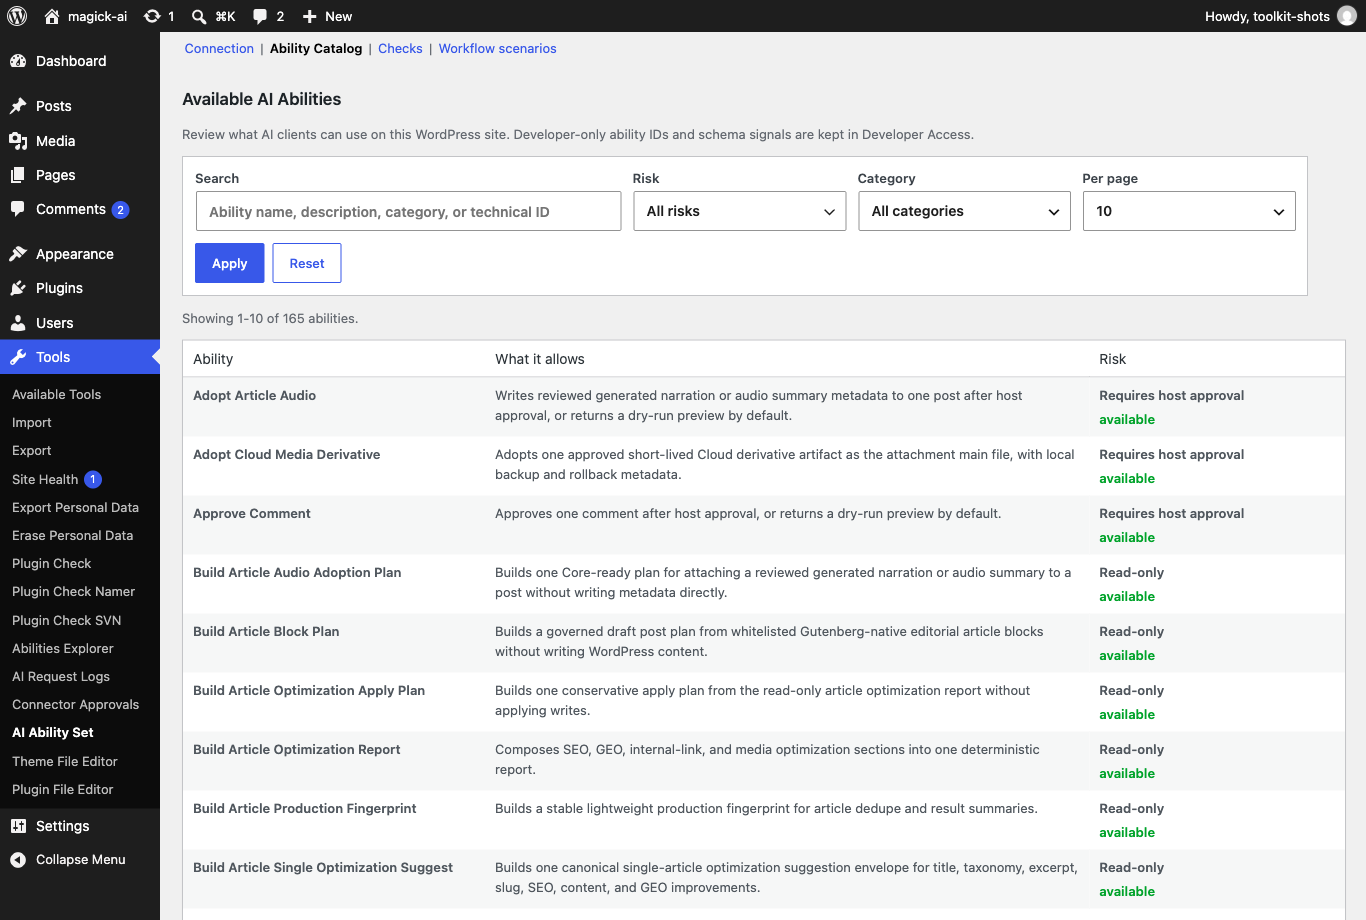Click Build Article Optimization Report row name

click(297, 749)
